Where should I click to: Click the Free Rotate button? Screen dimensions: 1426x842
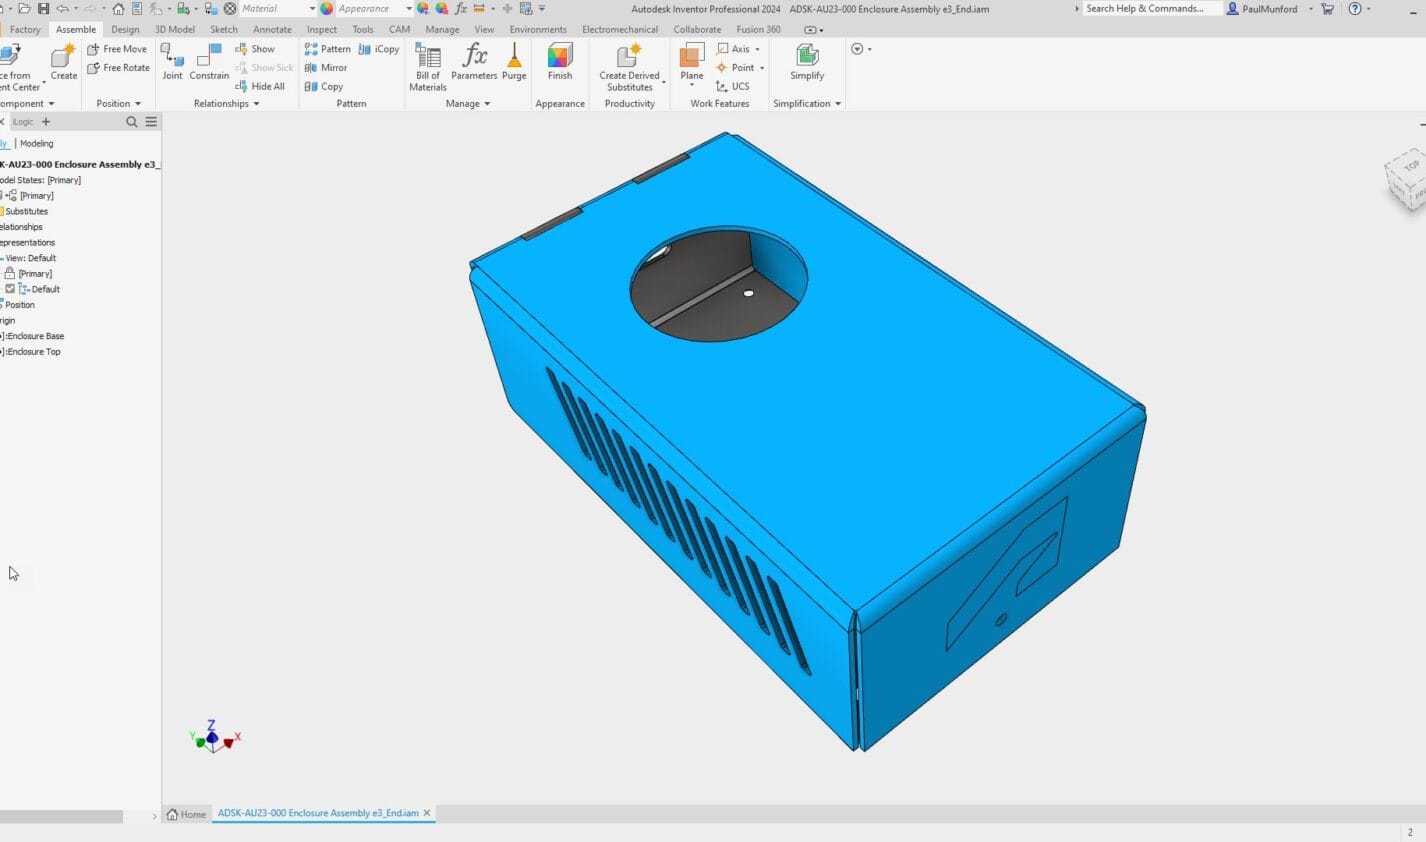point(118,68)
